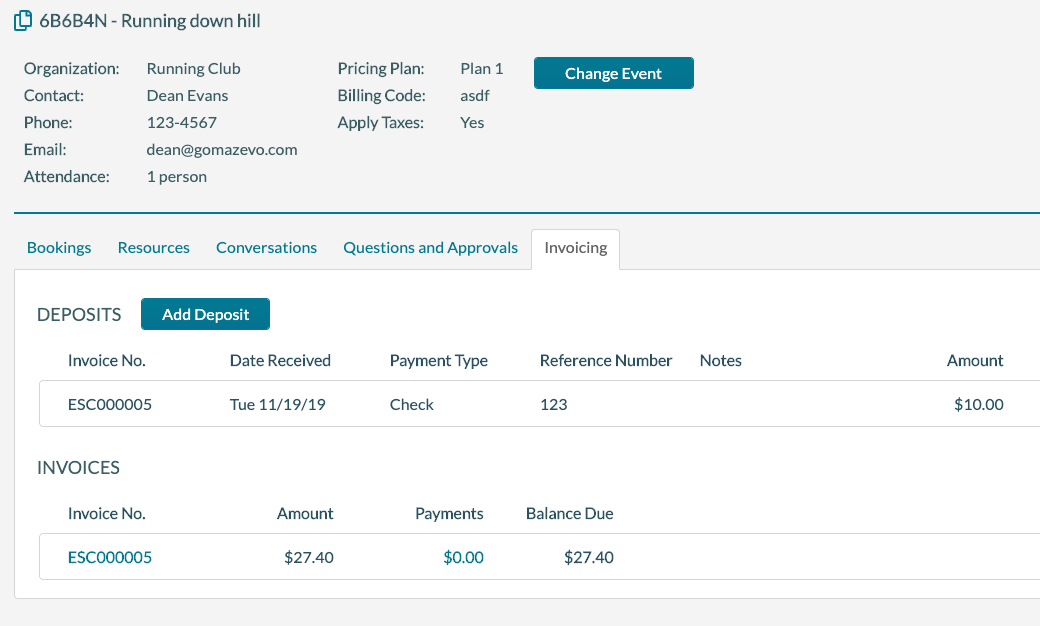
Task: Click the Pricing Plan value Plan 1
Action: [481, 68]
